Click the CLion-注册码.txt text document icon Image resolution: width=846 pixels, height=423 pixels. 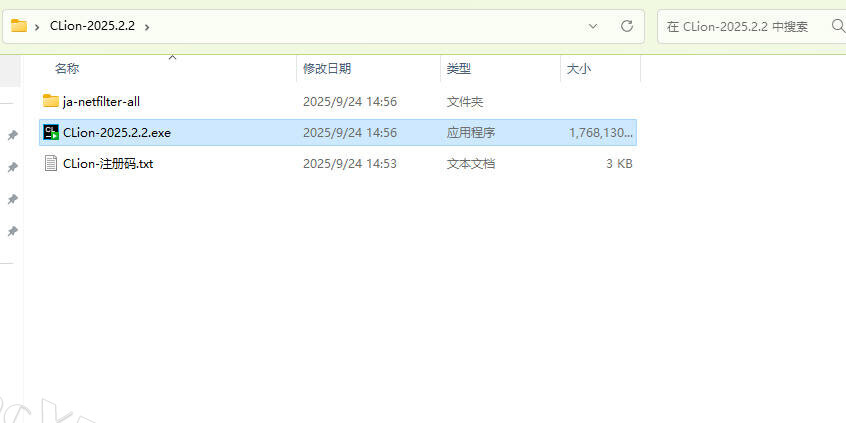(51, 163)
